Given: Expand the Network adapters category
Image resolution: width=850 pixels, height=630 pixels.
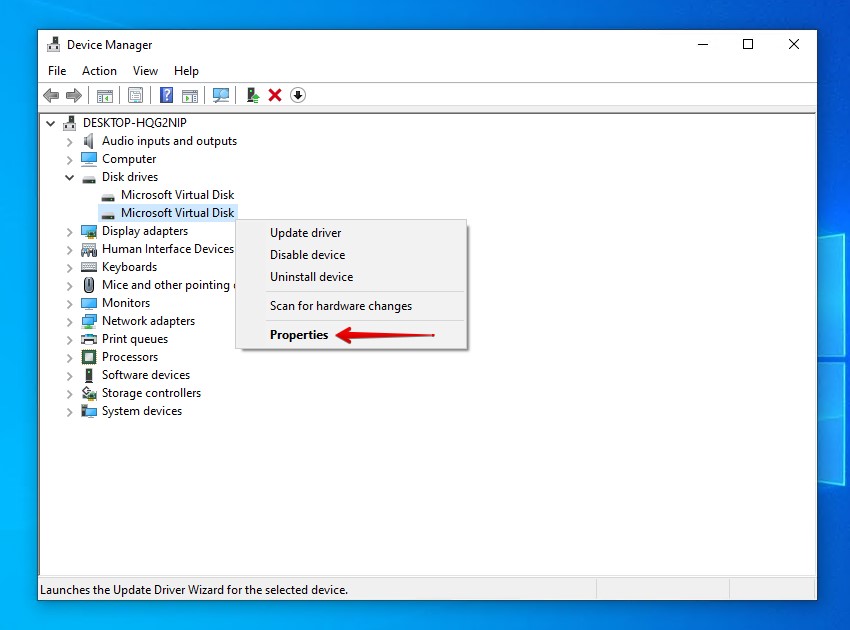Looking at the screenshot, I should pyautogui.click(x=70, y=321).
